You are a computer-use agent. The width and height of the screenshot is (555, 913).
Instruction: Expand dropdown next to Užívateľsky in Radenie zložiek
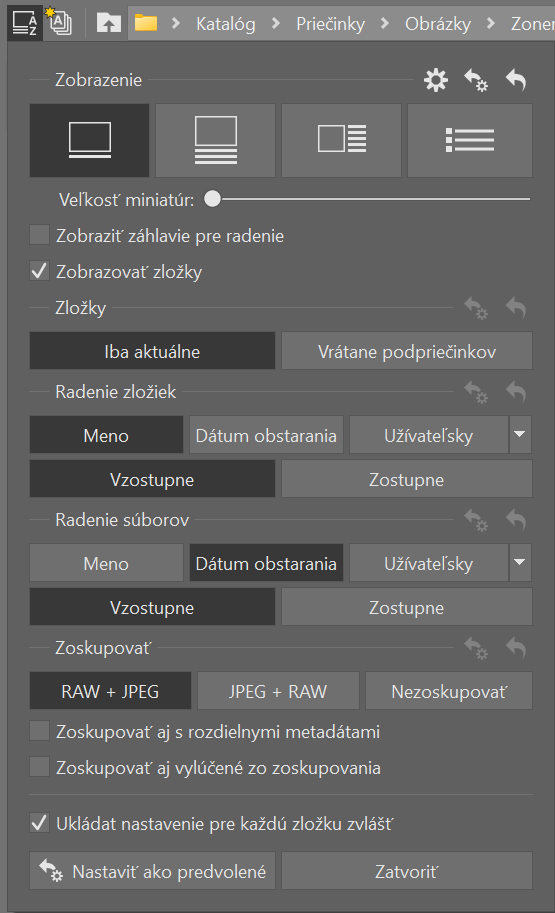520,434
